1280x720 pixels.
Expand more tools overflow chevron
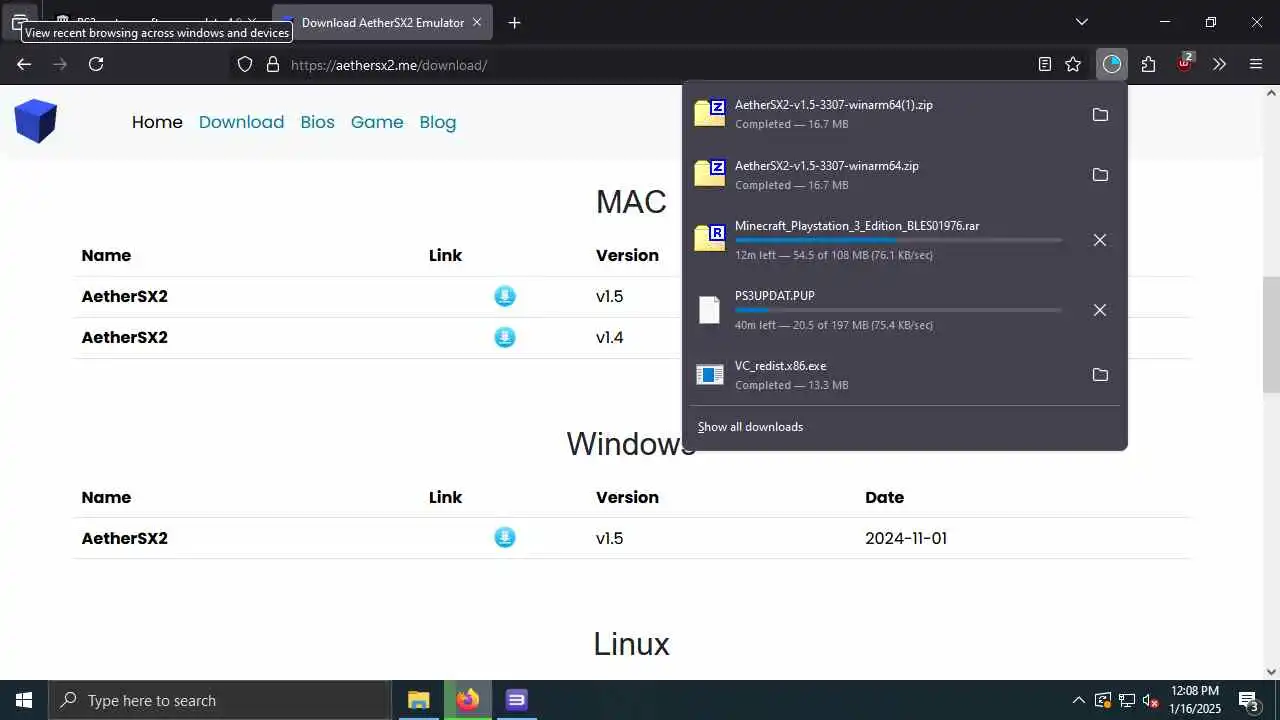click(1219, 64)
